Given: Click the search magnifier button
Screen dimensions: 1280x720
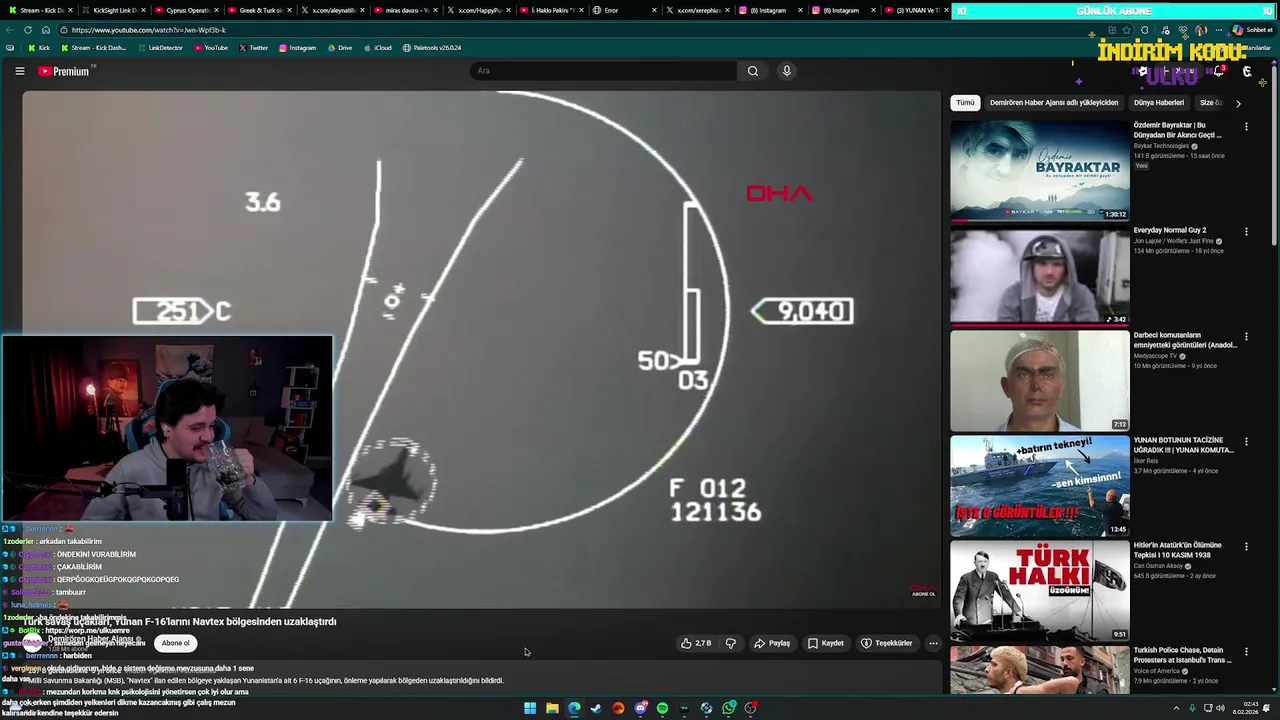Looking at the screenshot, I should click(753, 71).
